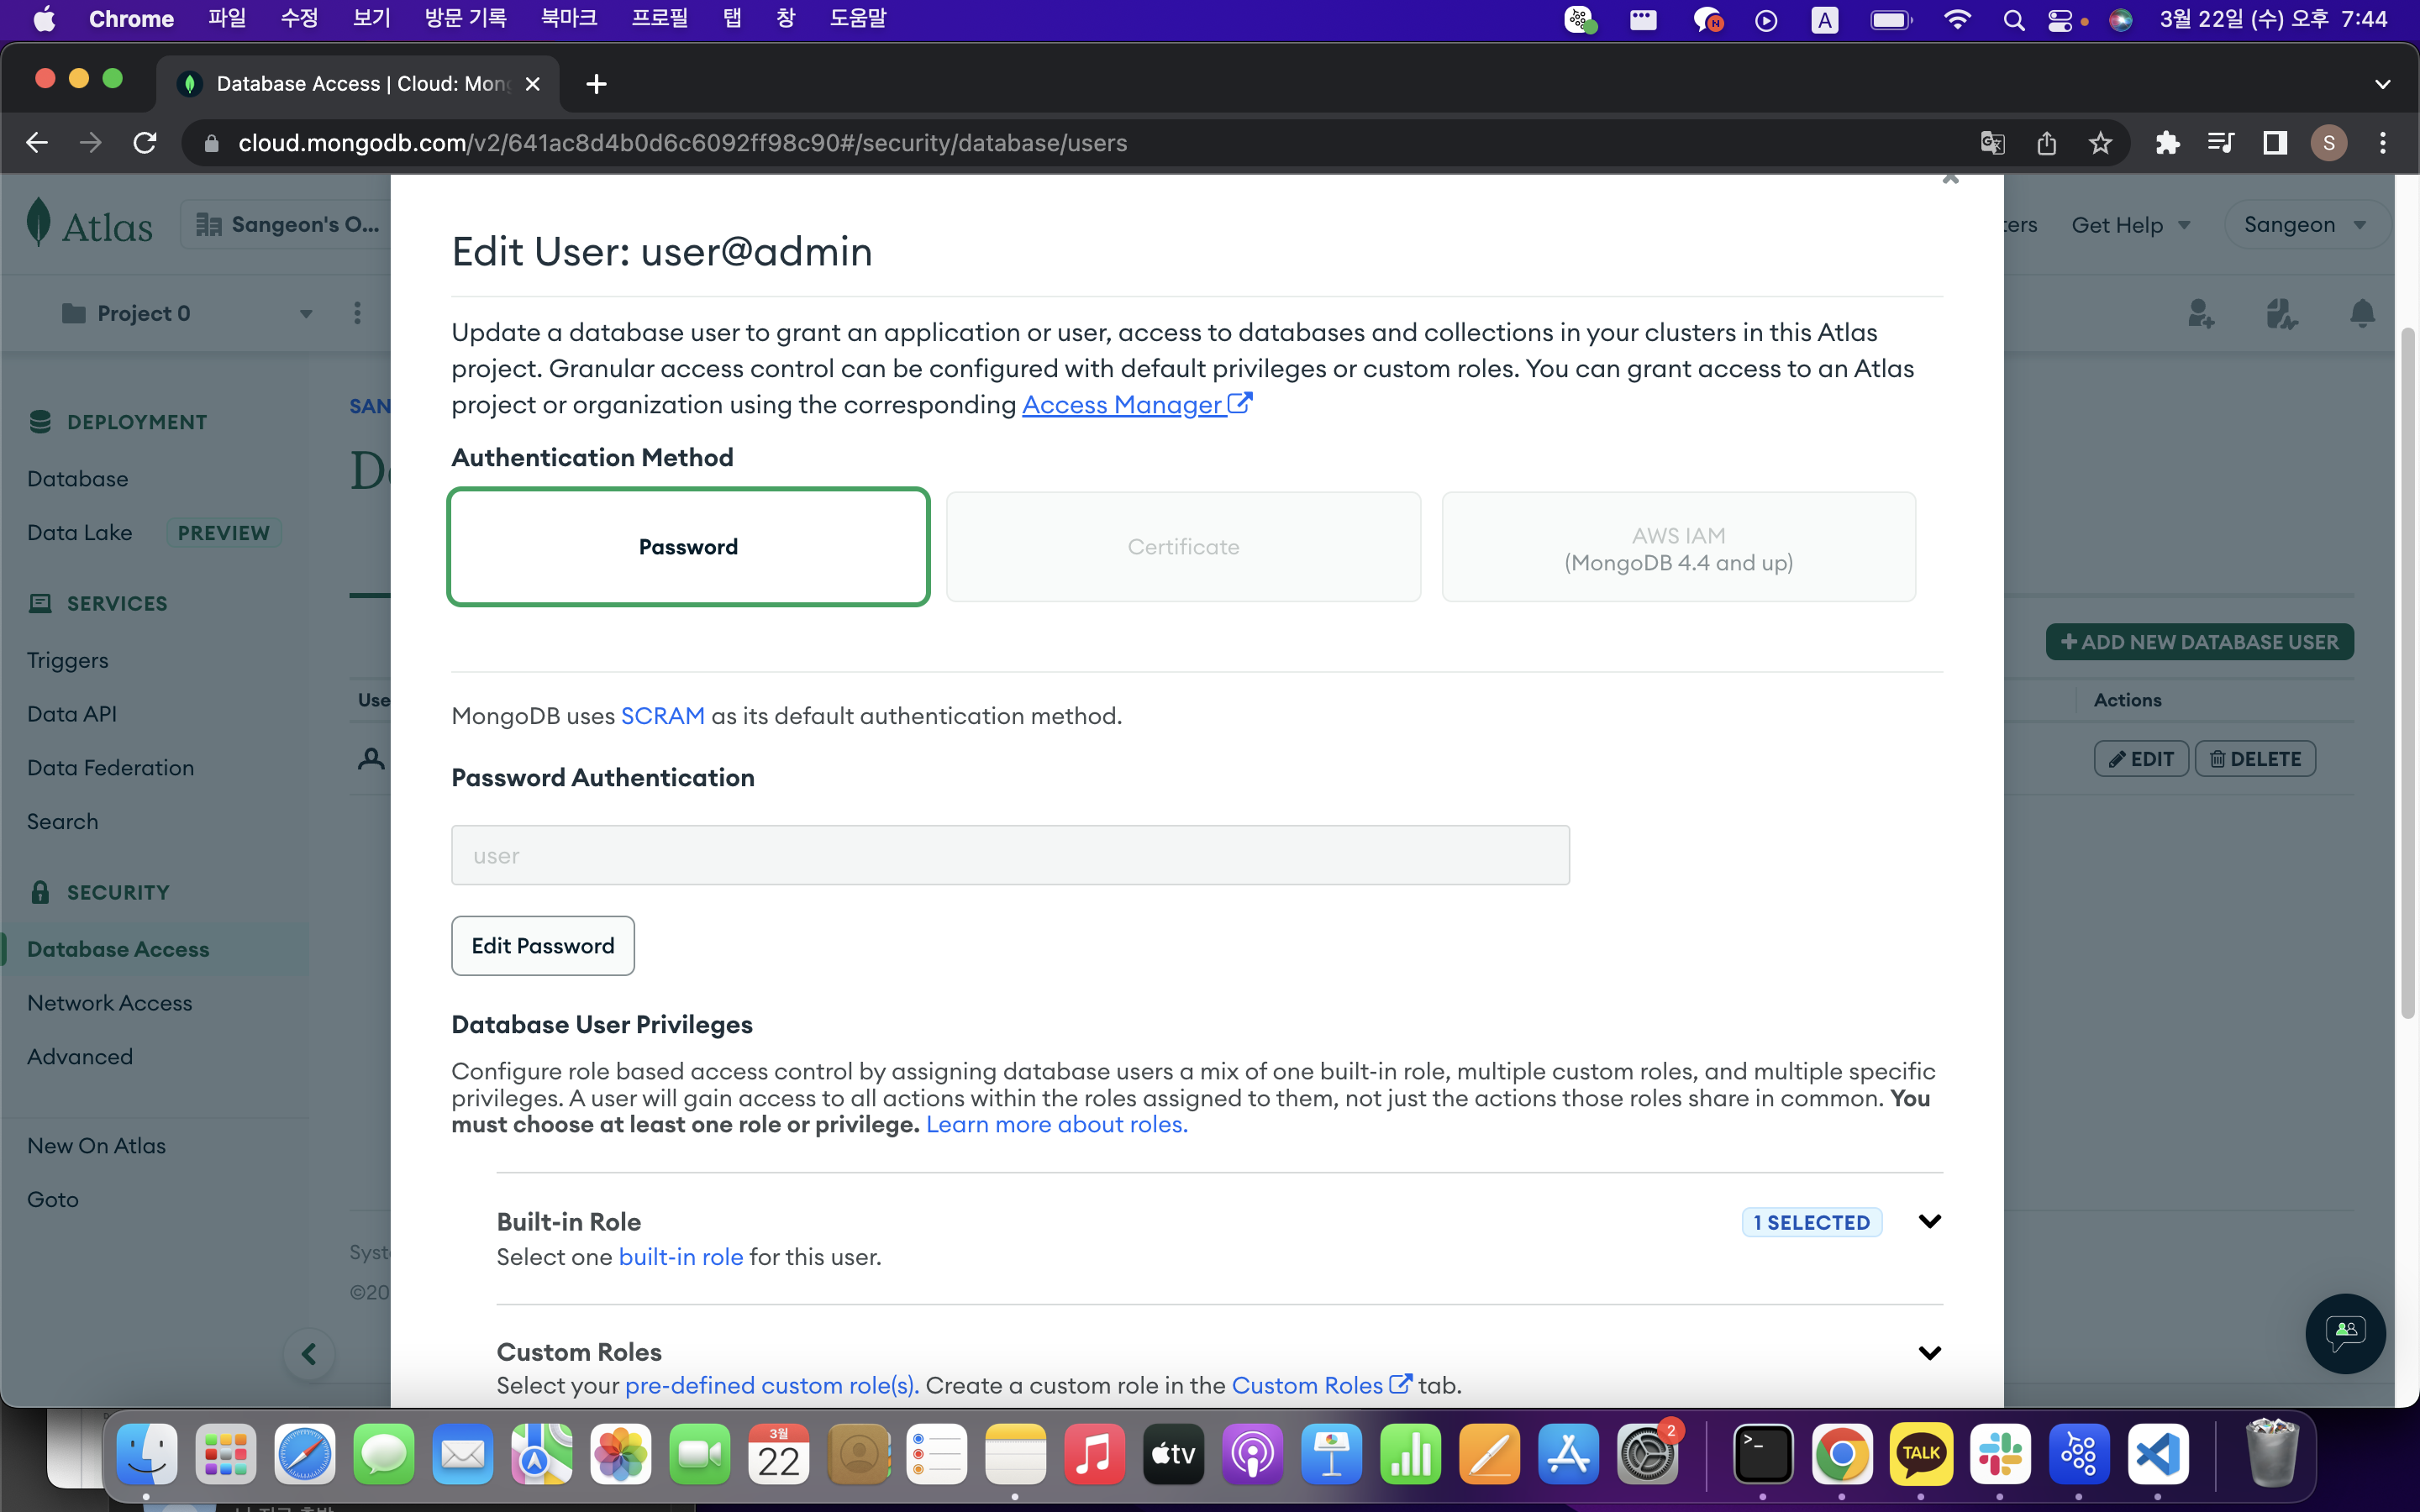Open the Get Help dropdown
Image resolution: width=2420 pixels, height=1512 pixels.
click(2130, 225)
